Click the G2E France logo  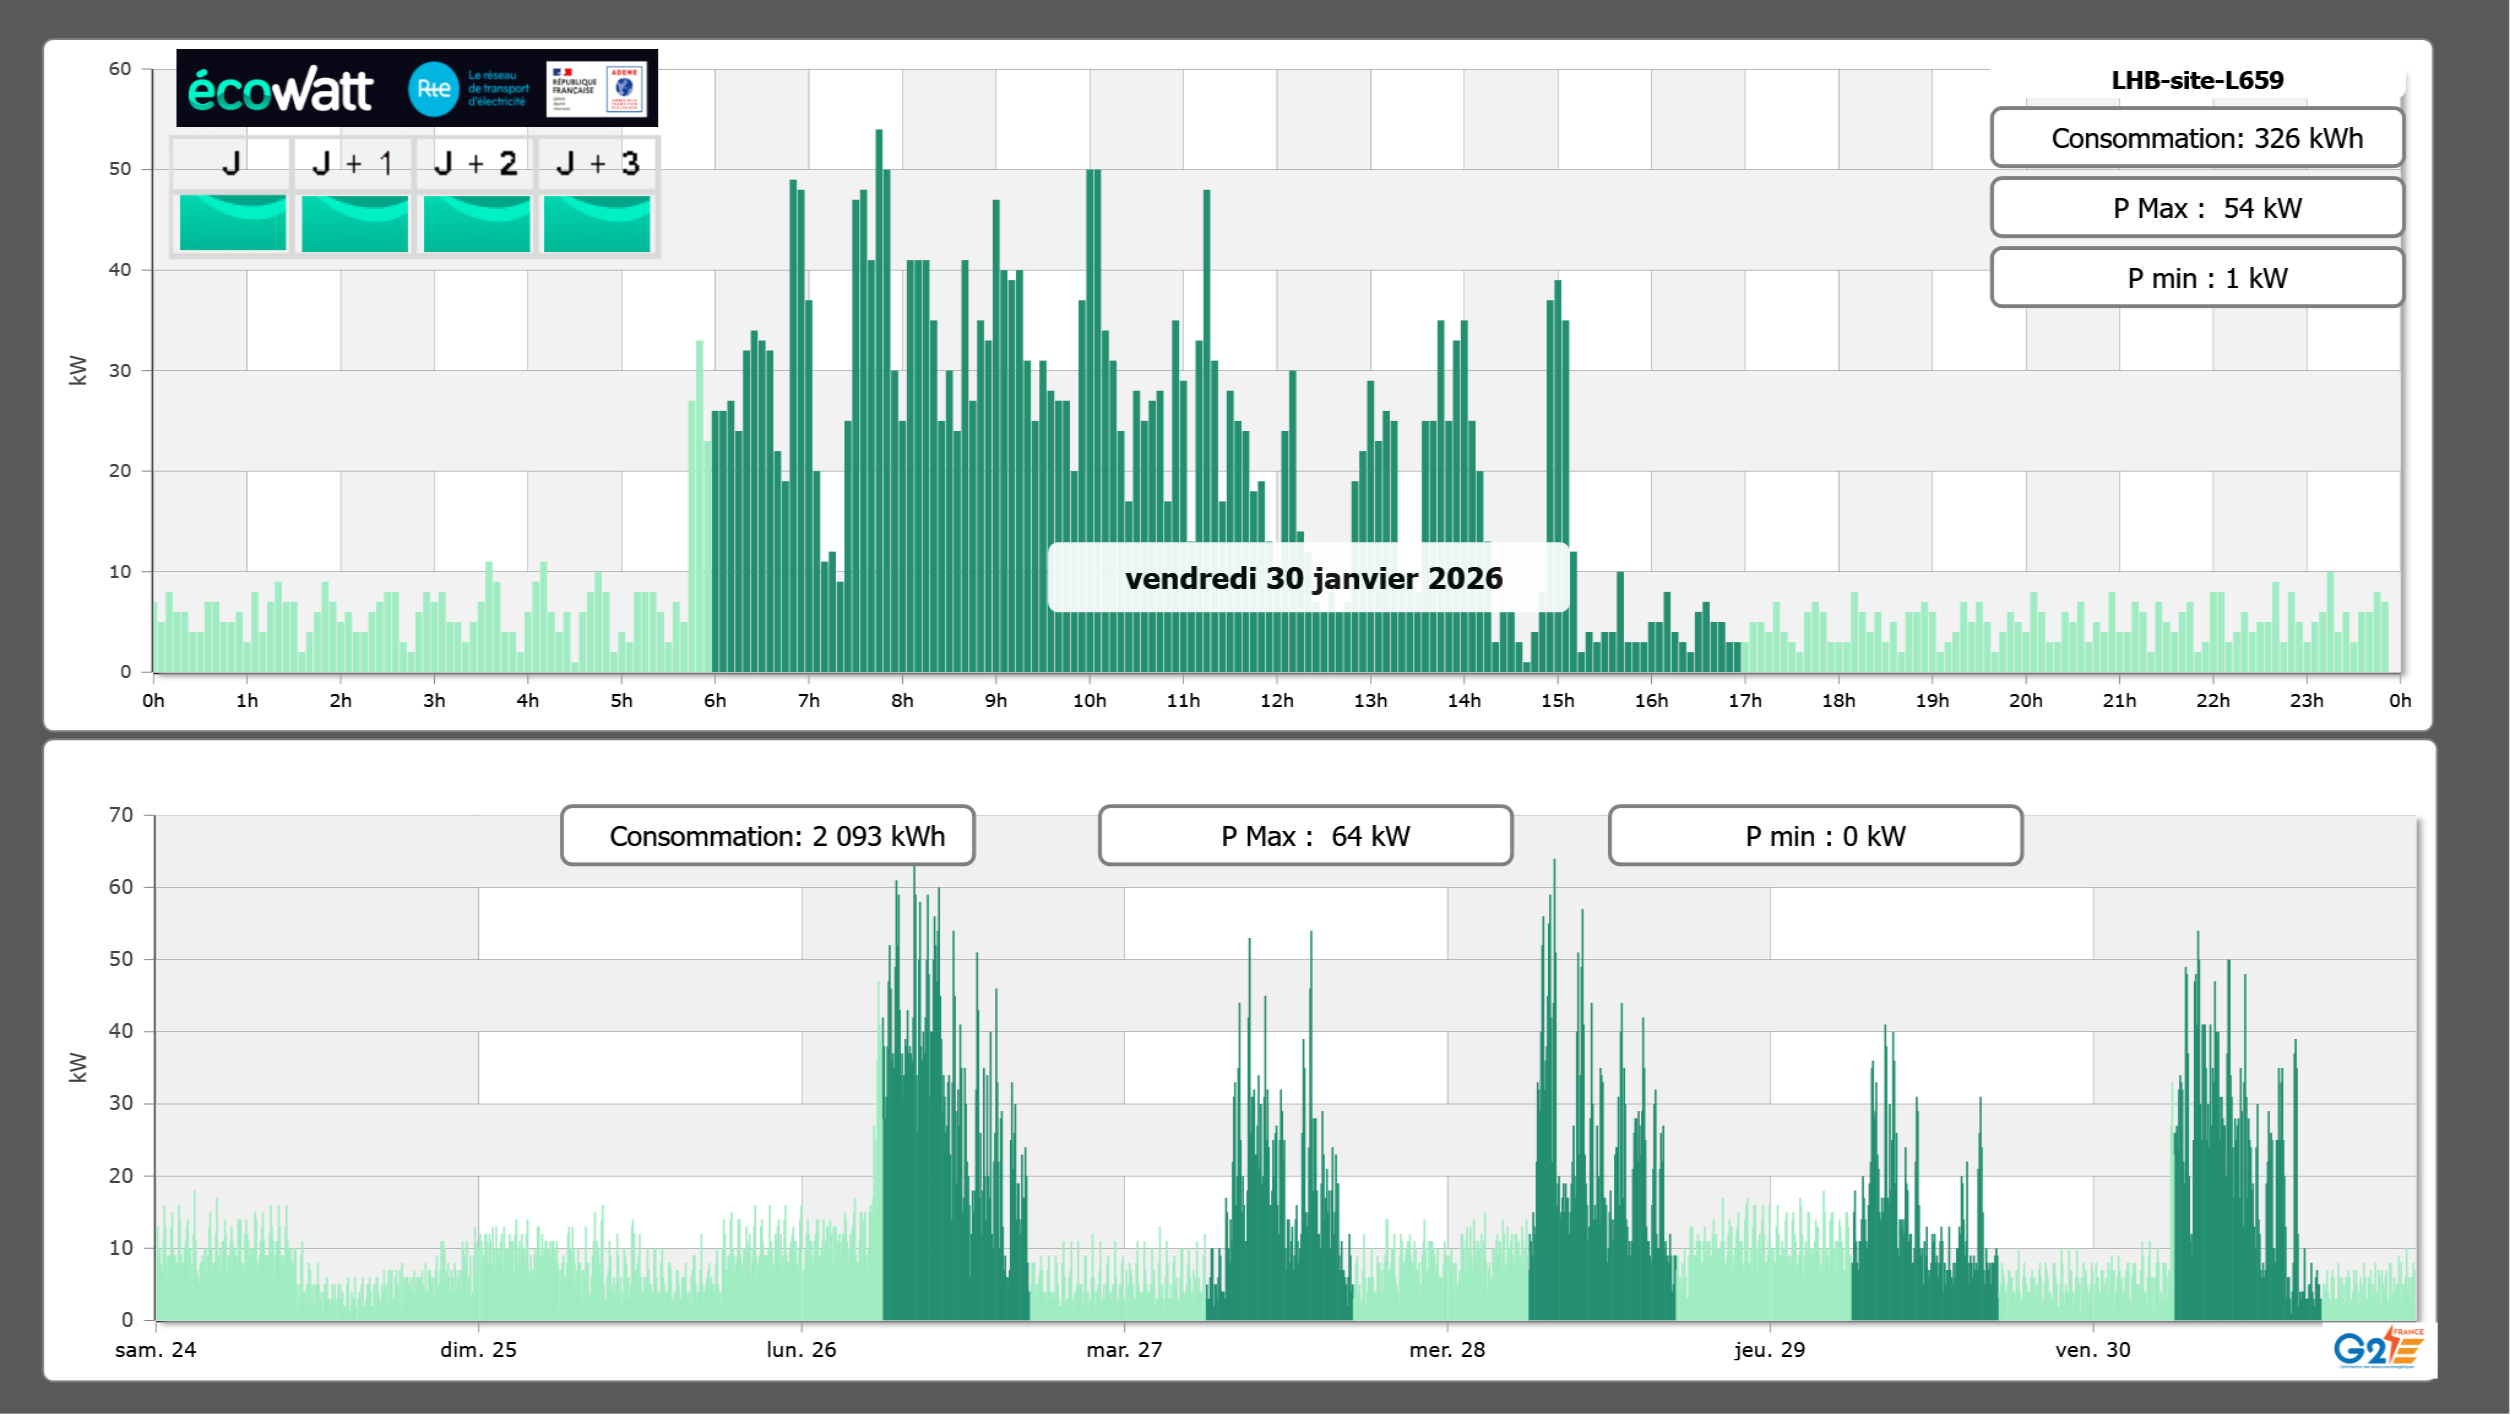click(2378, 1348)
